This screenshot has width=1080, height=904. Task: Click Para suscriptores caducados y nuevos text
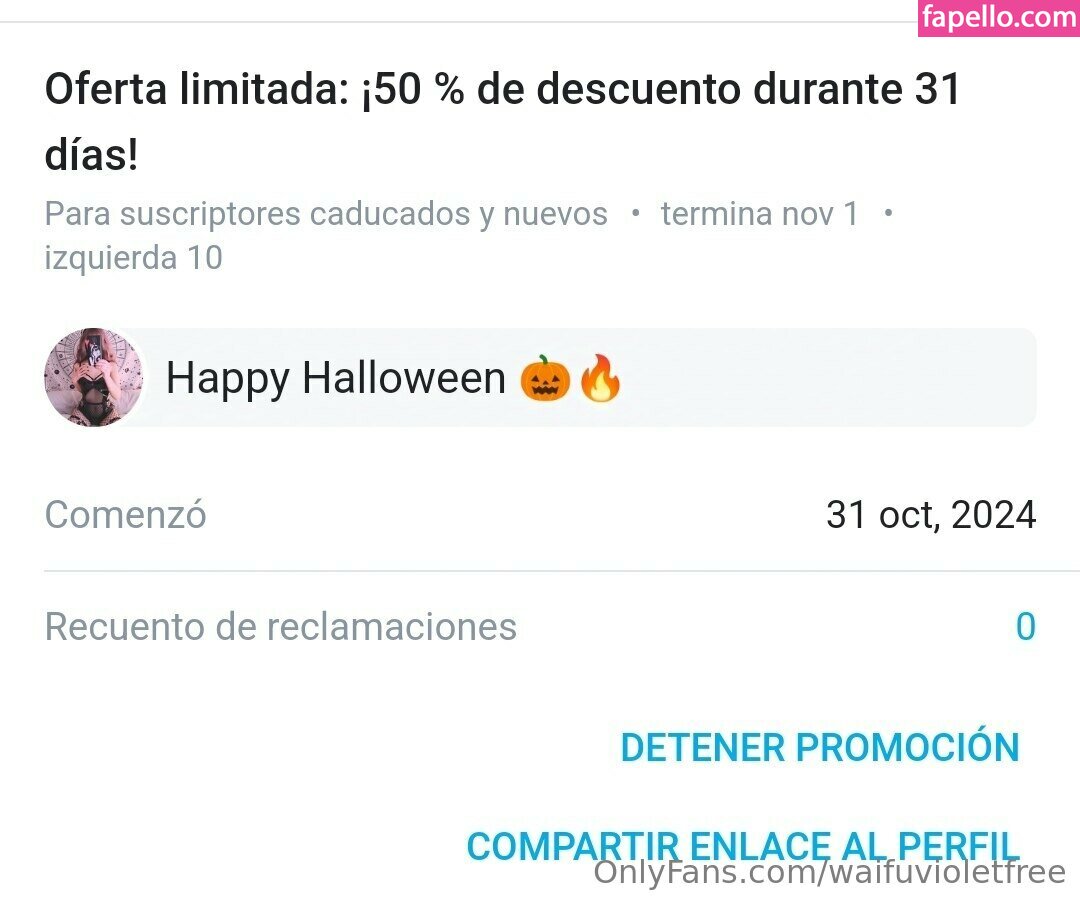(326, 214)
